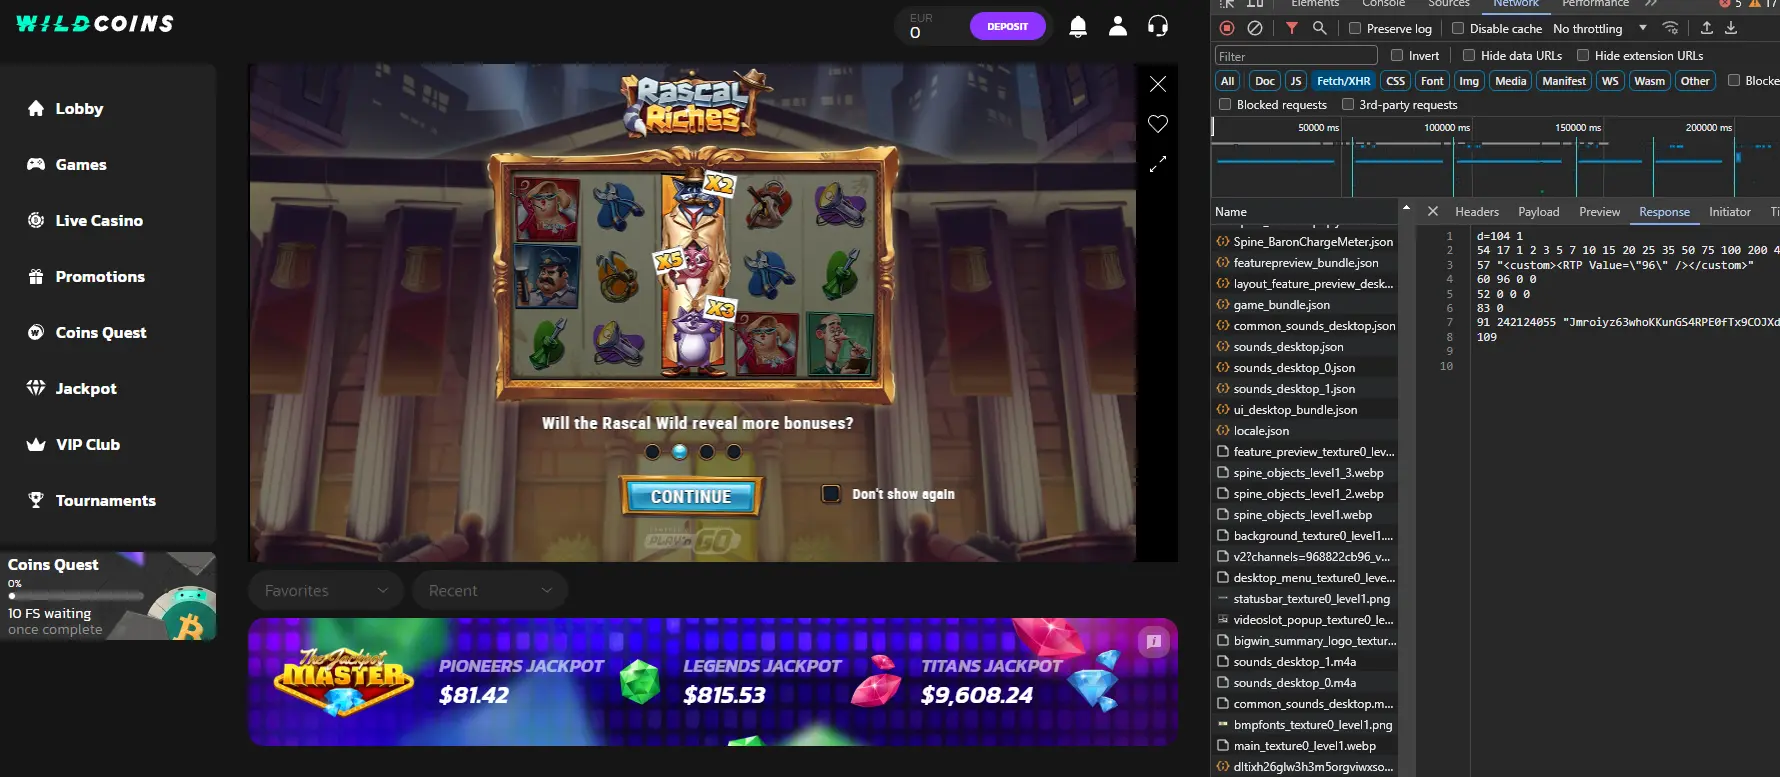Filter requests by WS type
The width and height of the screenshot is (1780, 777).
tap(1610, 81)
